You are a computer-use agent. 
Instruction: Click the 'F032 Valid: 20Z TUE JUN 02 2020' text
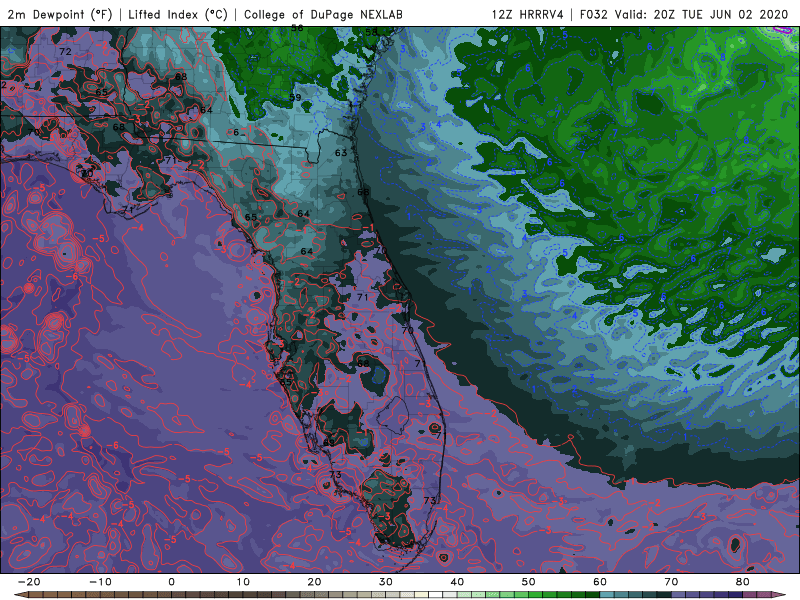point(684,14)
